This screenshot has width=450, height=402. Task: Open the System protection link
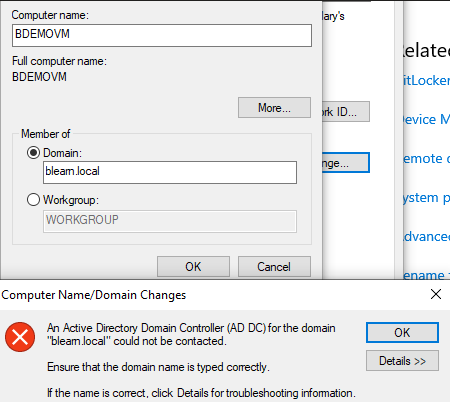(x=426, y=198)
